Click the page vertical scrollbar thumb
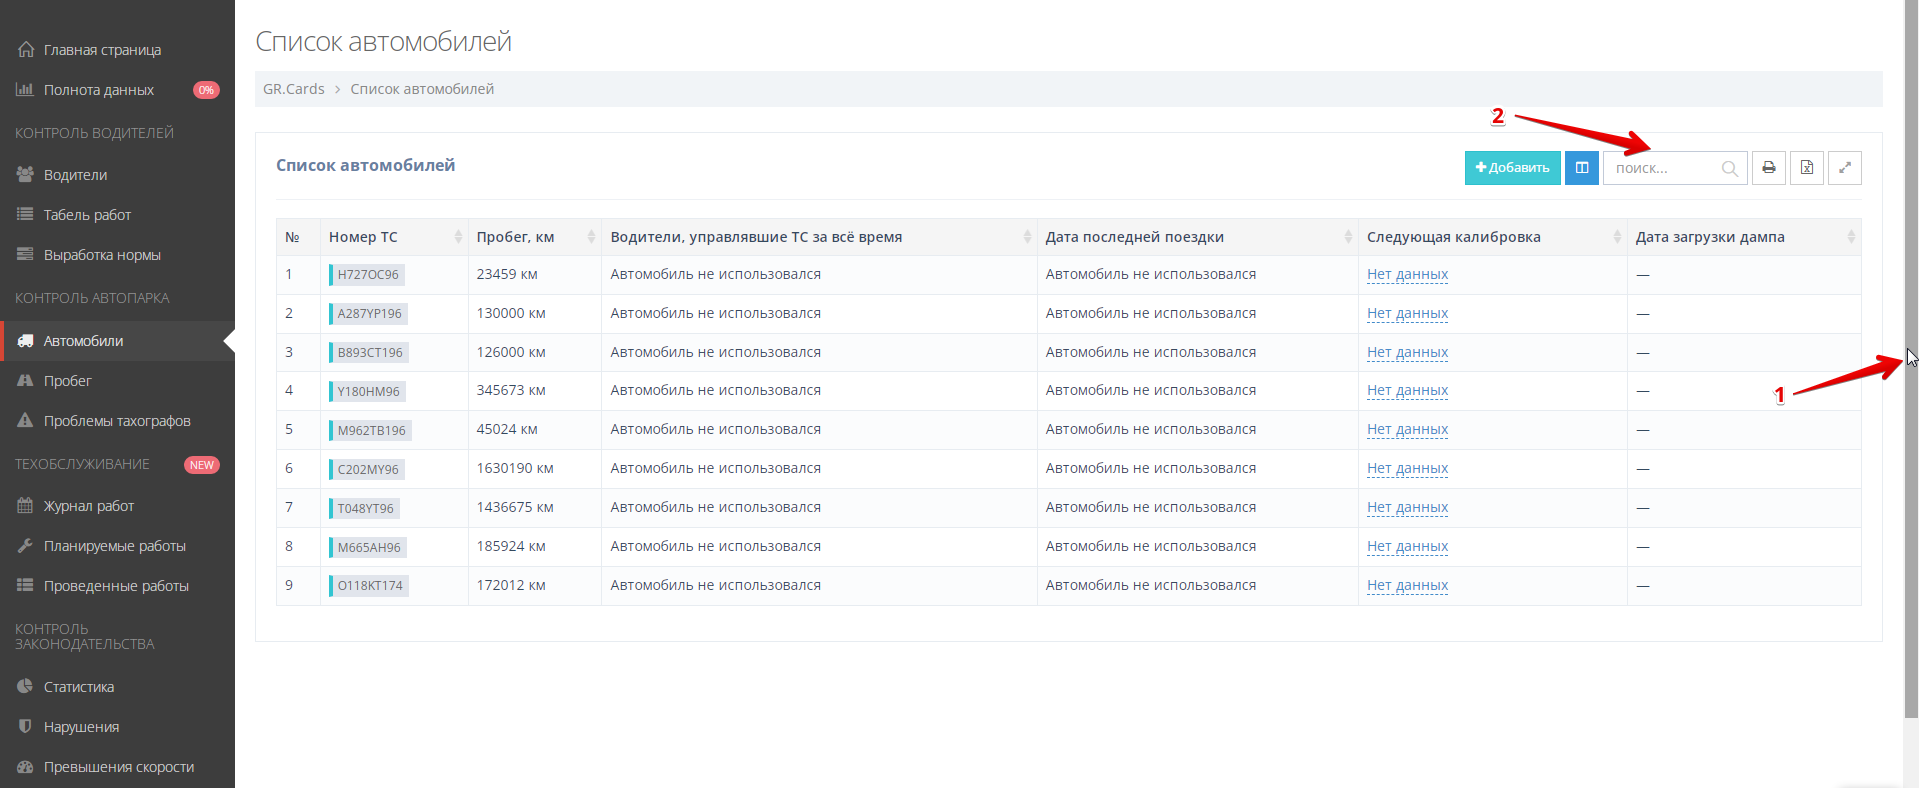The height and width of the screenshot is (788, 1919). (x=1911, y=360)
